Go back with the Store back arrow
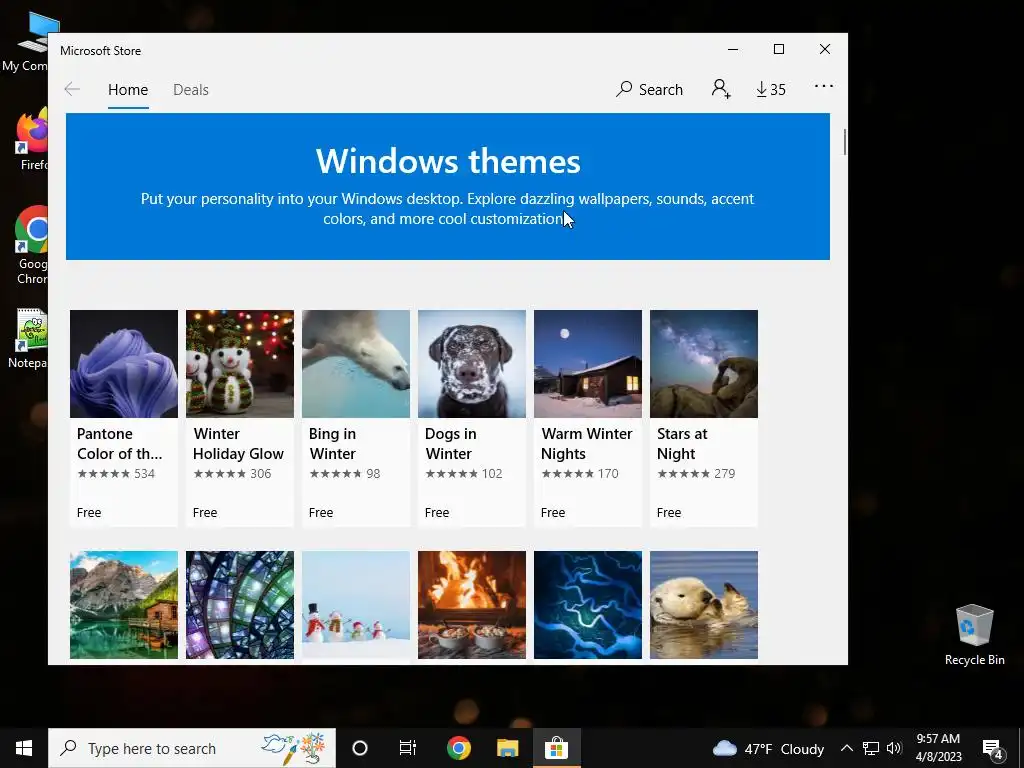Screen dimensions: 1024x768 [x=72, y=89]
